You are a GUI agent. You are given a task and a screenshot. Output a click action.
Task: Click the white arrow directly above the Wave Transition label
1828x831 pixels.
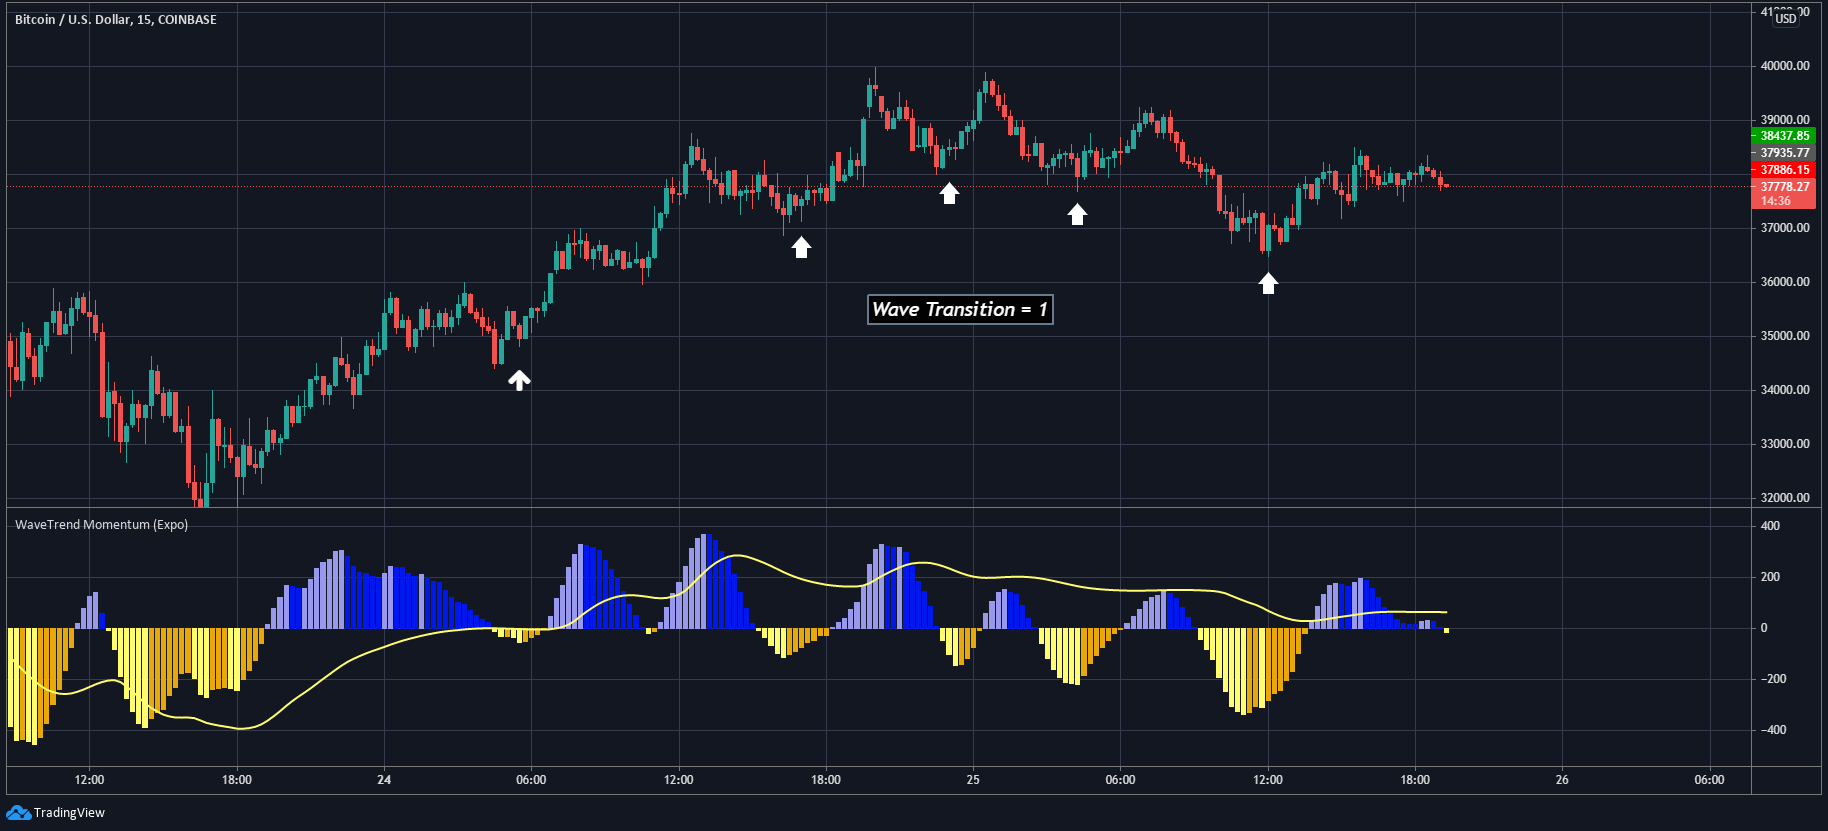pos(949,193)
